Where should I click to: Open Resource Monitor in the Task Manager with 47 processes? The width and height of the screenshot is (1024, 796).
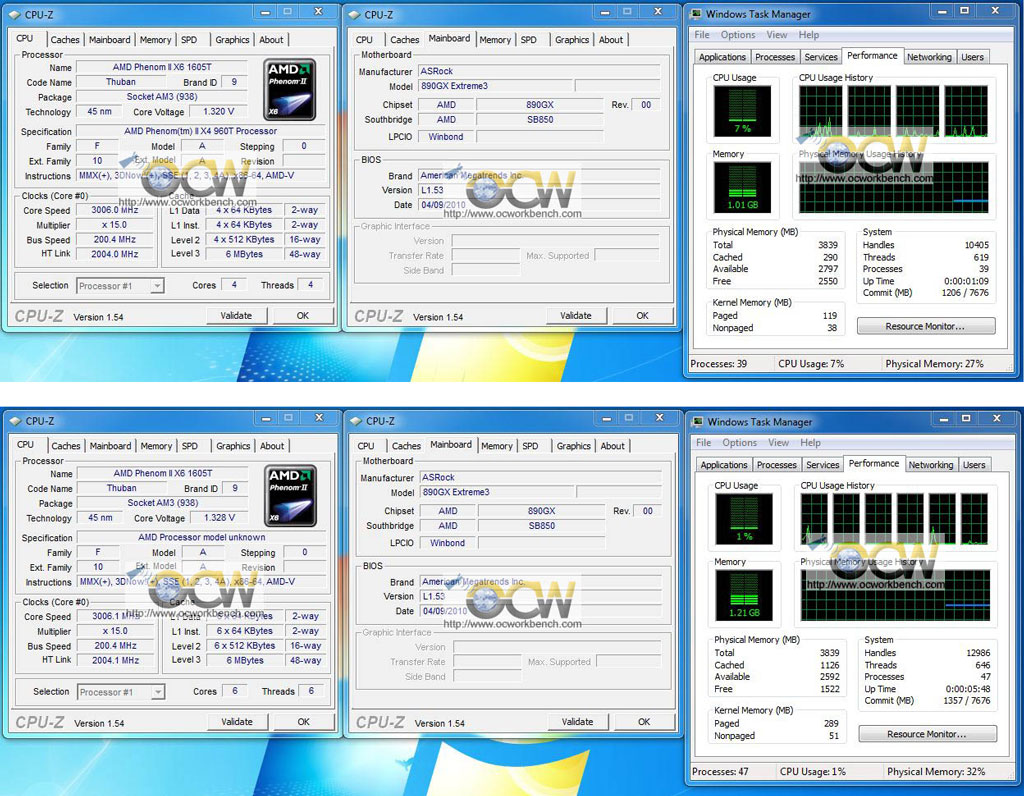pos(927,734)
